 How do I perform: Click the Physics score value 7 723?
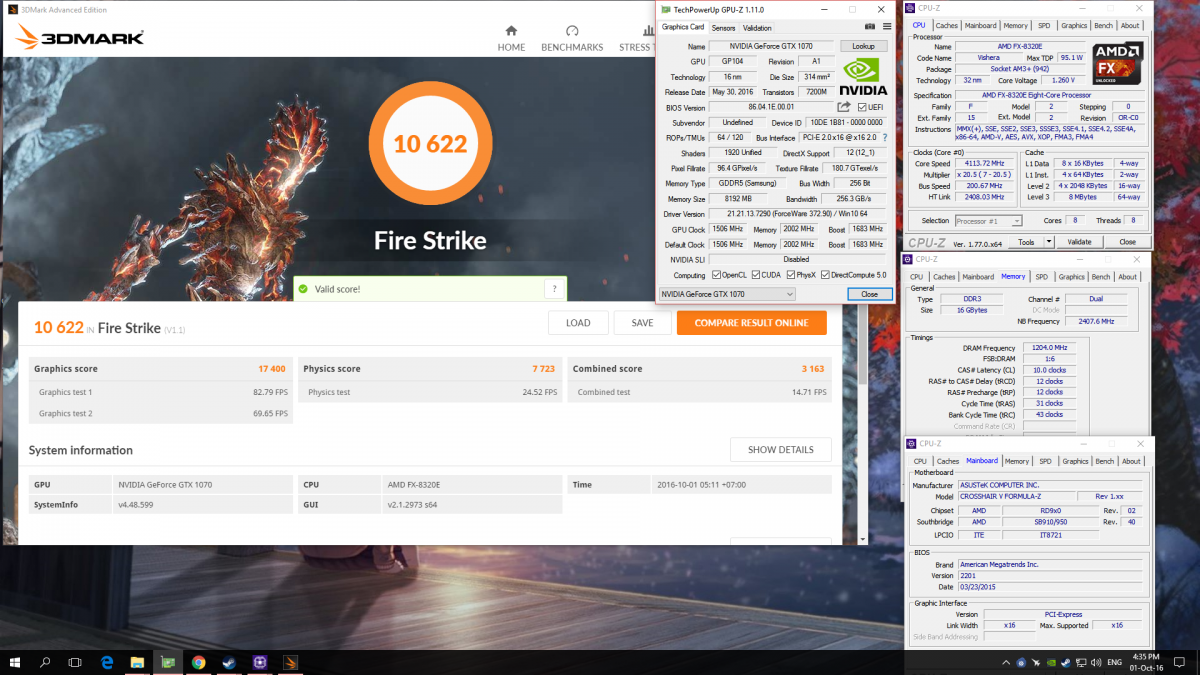click(543, 369)
